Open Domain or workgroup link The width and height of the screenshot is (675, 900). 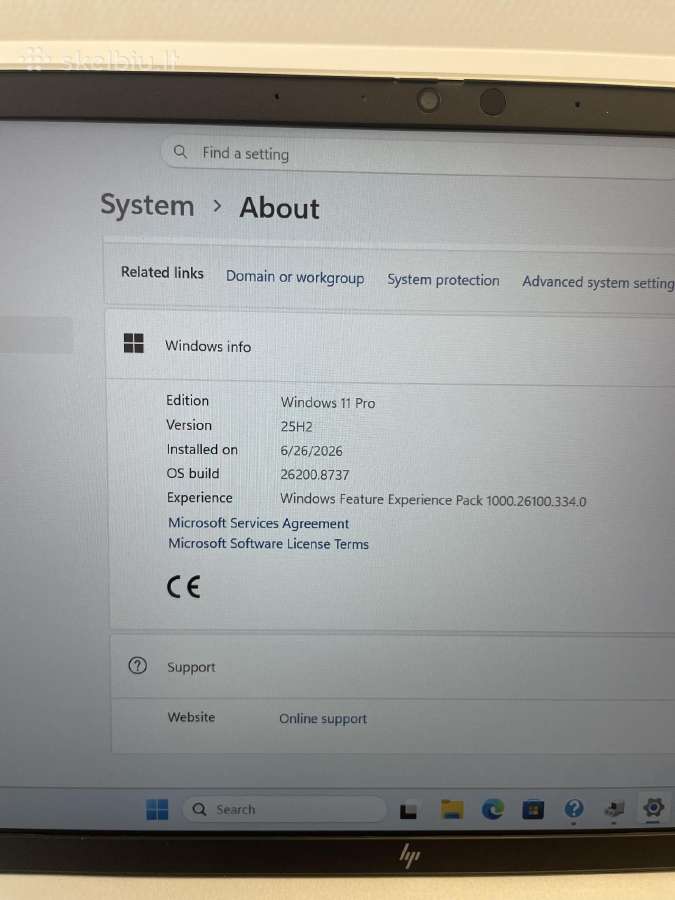pyautogui.click(x=295, y=277)
